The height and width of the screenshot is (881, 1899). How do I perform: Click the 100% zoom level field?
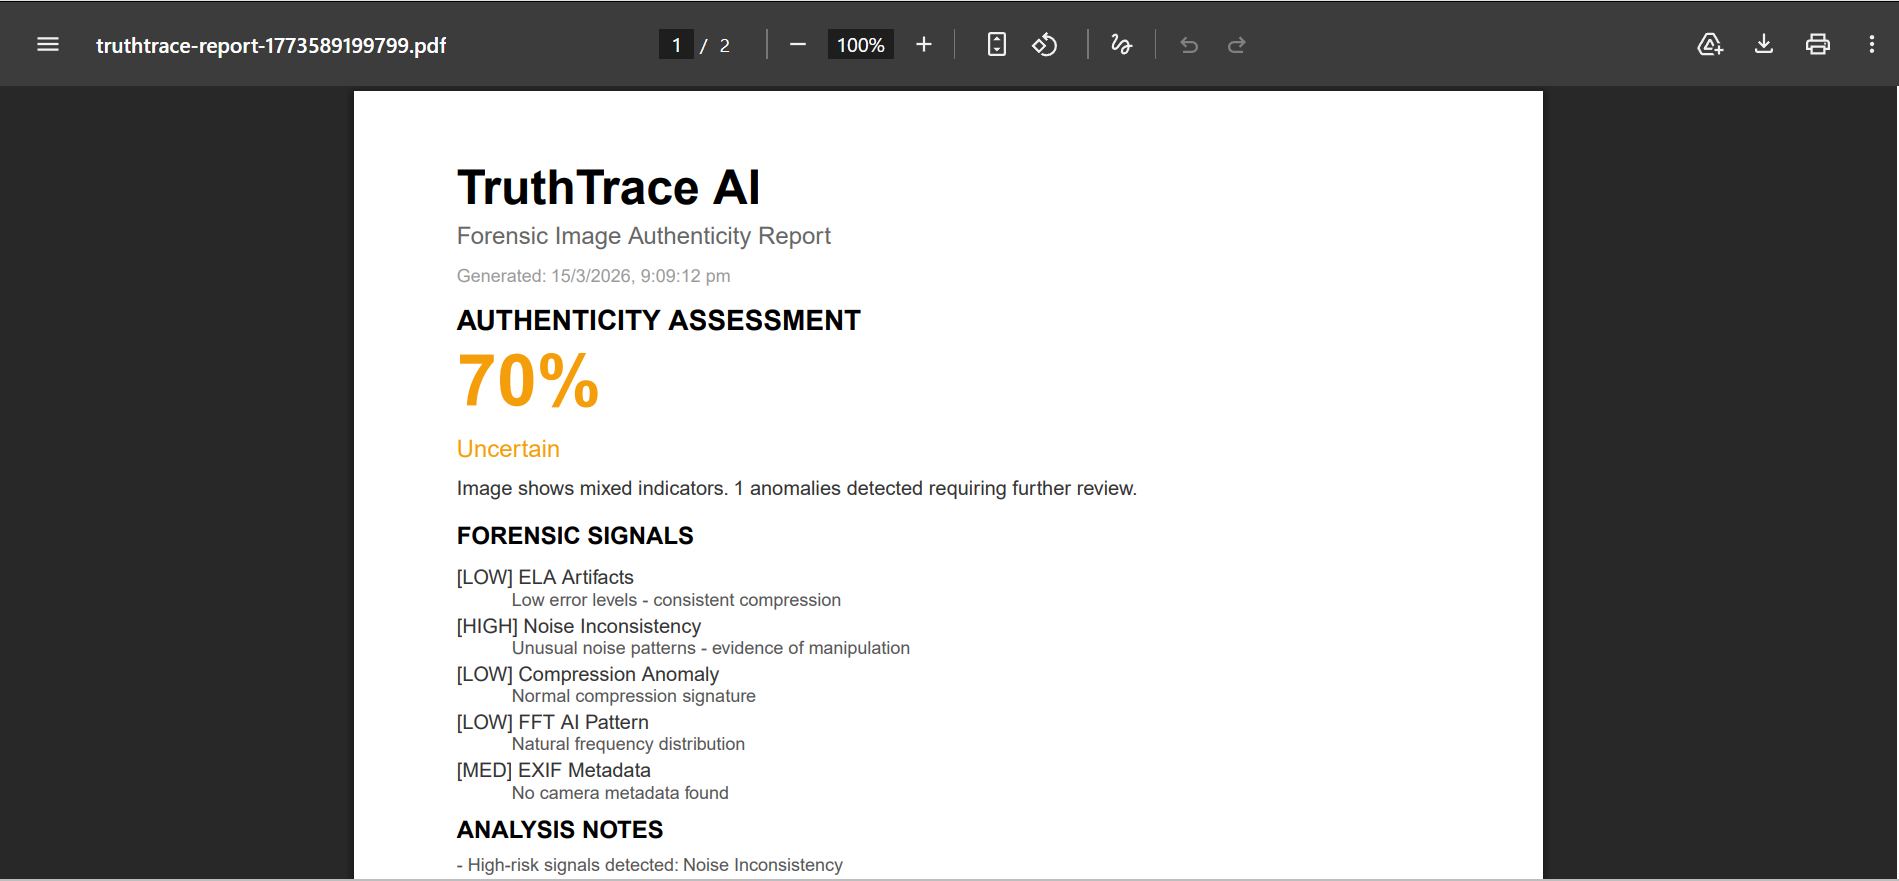click(x=860, y=45)
